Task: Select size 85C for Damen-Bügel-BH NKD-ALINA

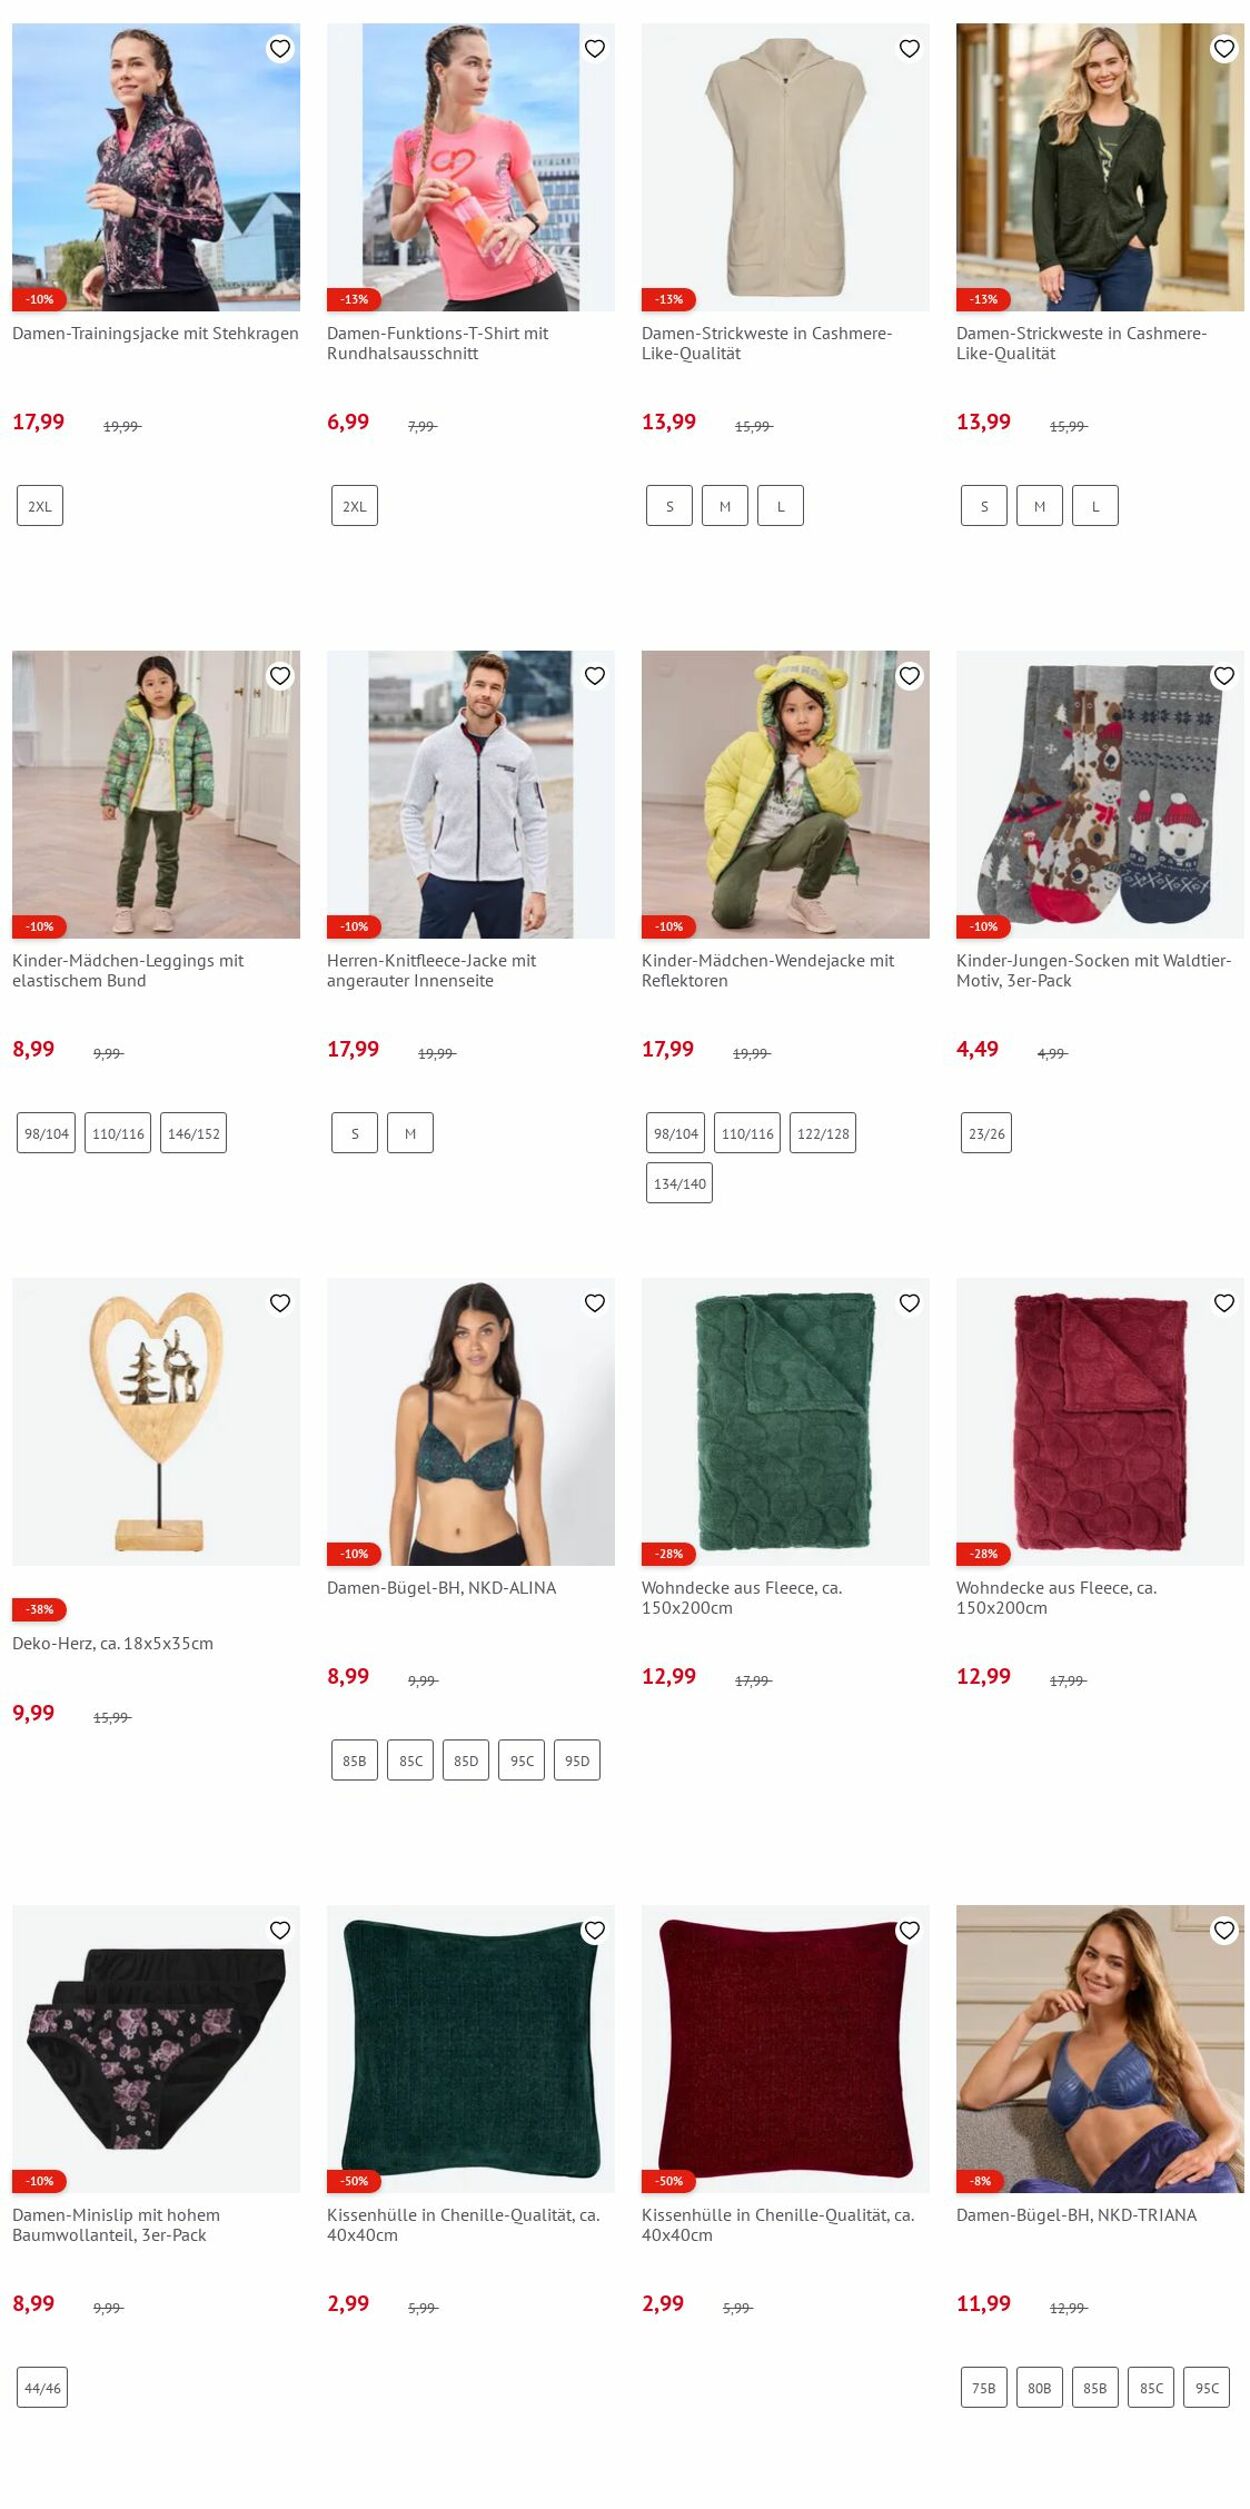Action: pos(410,1760)
